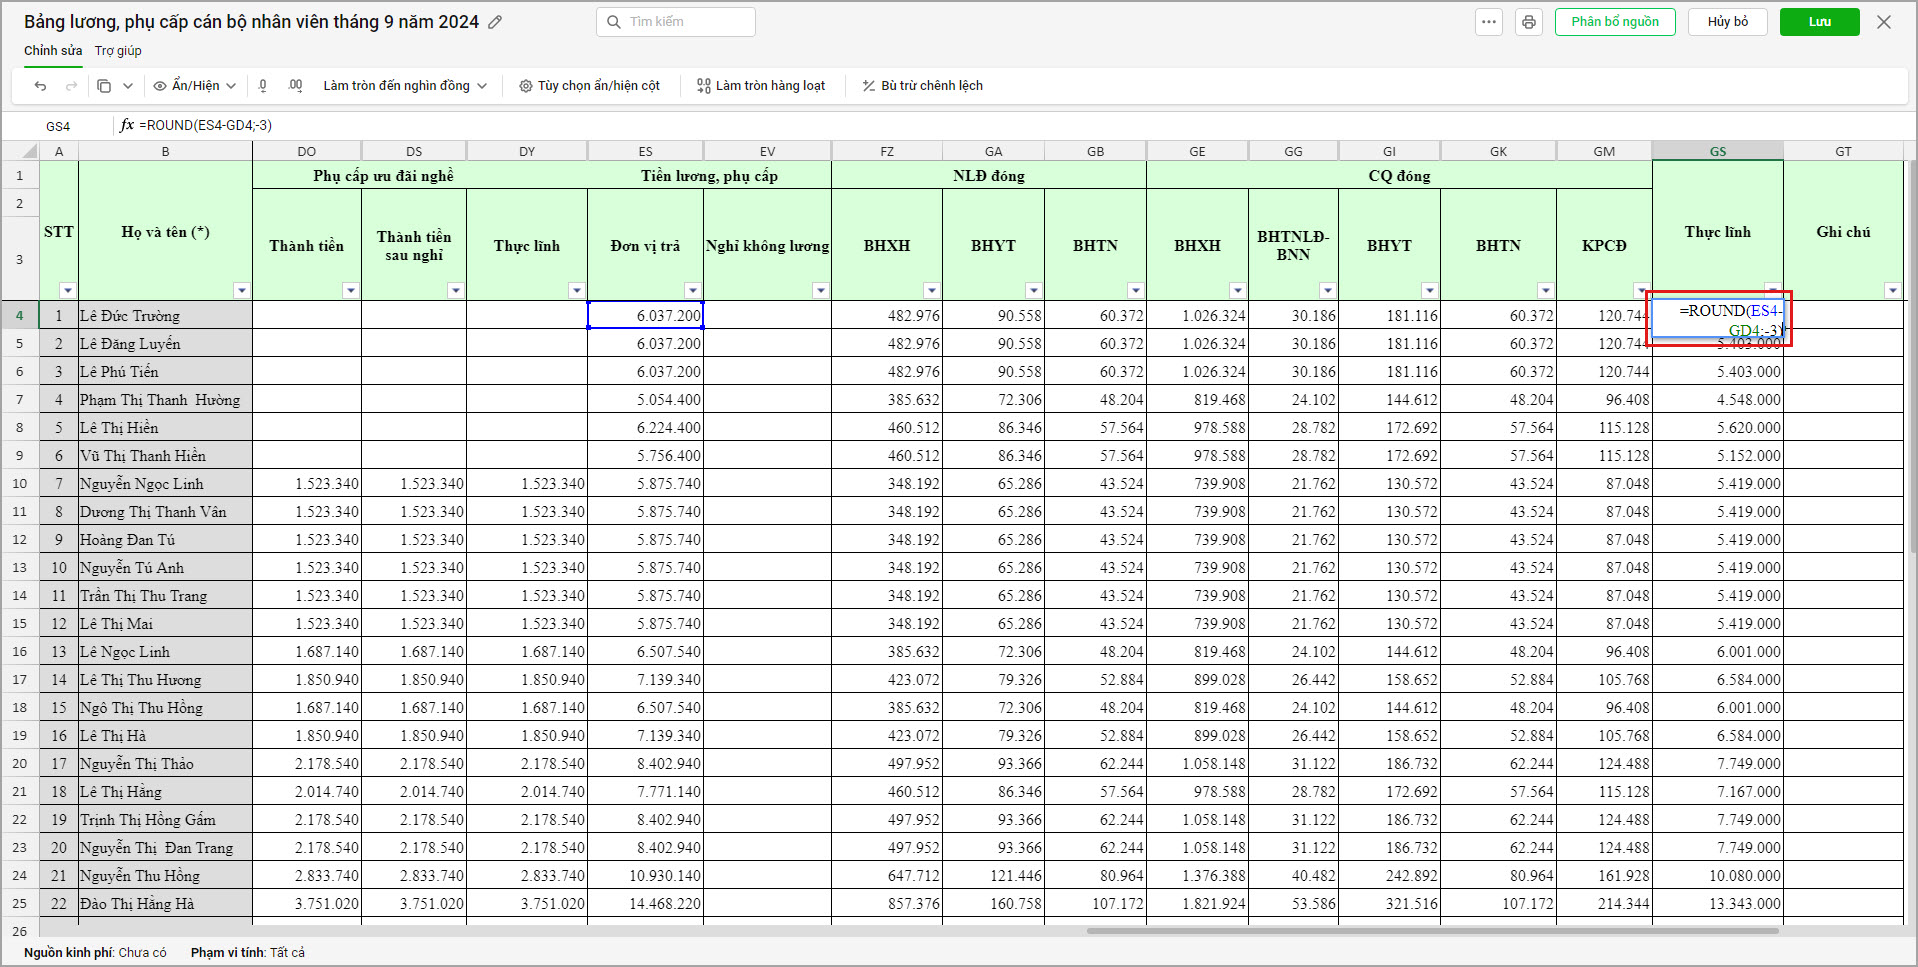Viewport: 1918px width, 967px height.
Task: Switch to the Trợ giúp tab
Action: click(118, 51)
